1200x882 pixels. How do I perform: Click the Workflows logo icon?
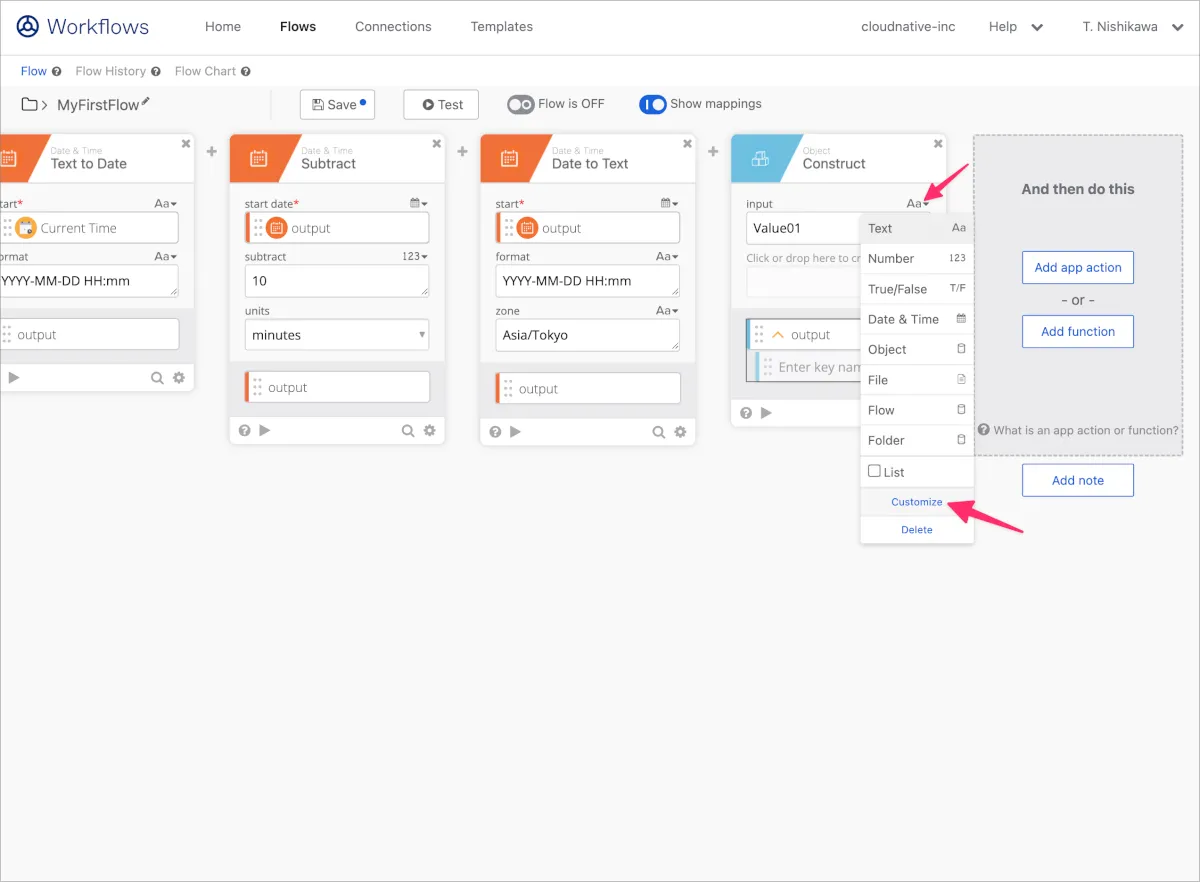(x=28, y=27)
